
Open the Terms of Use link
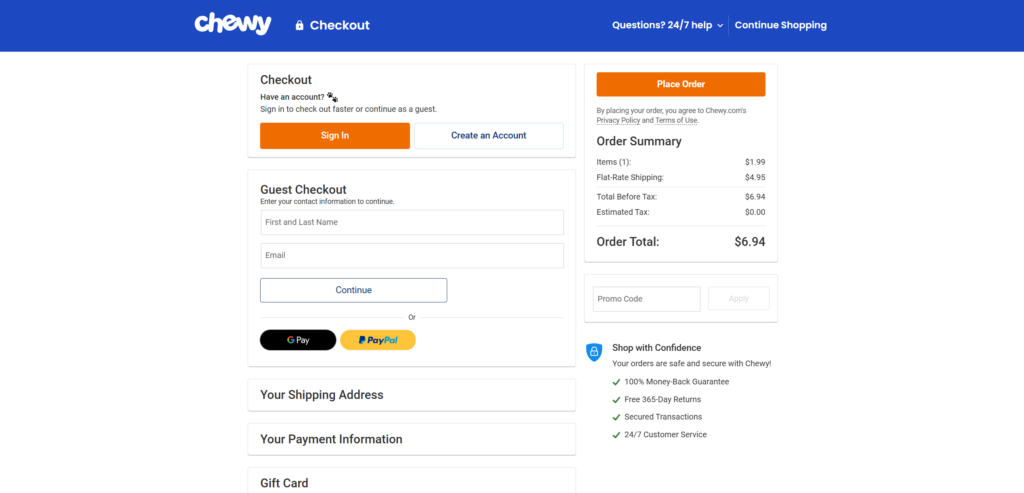click(x=676, y=121)
